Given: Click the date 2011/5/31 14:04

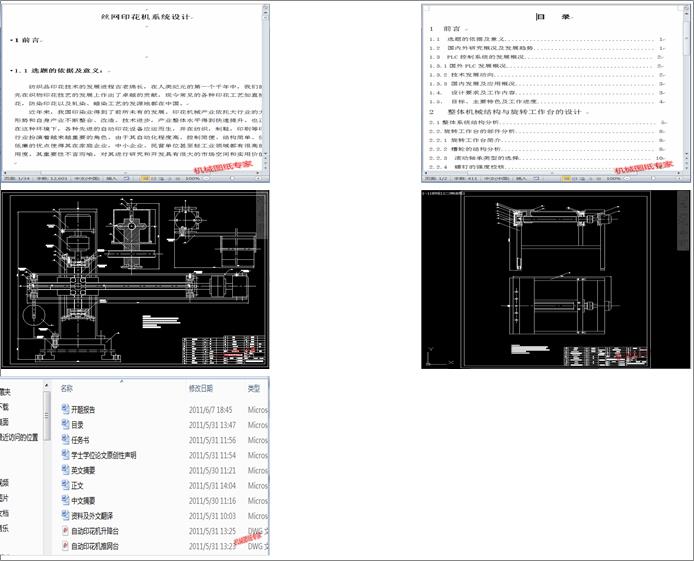Looking at the screenshot, I should [212, 485].
